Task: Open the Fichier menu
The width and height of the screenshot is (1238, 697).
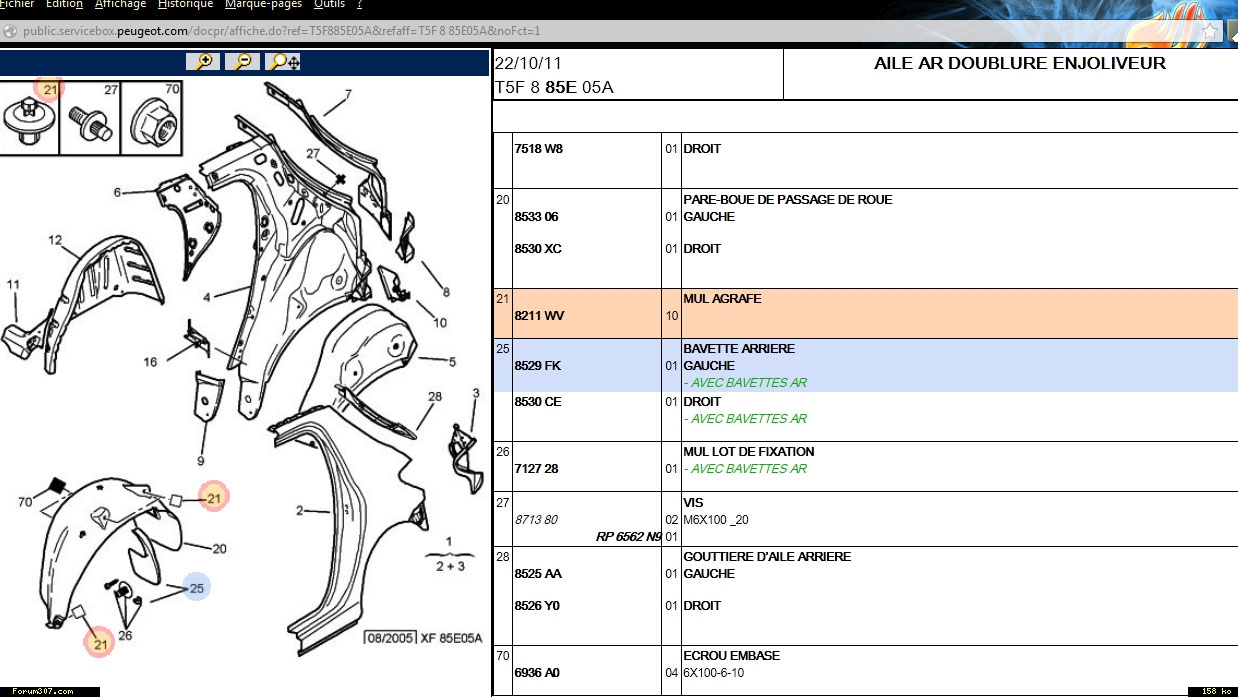Action: pyautogui.click(x=16, y=5)
